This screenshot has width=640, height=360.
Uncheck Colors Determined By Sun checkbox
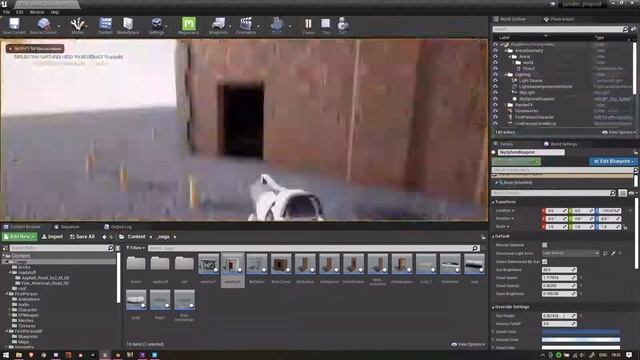pyautogui.click(x=544, y=261)
